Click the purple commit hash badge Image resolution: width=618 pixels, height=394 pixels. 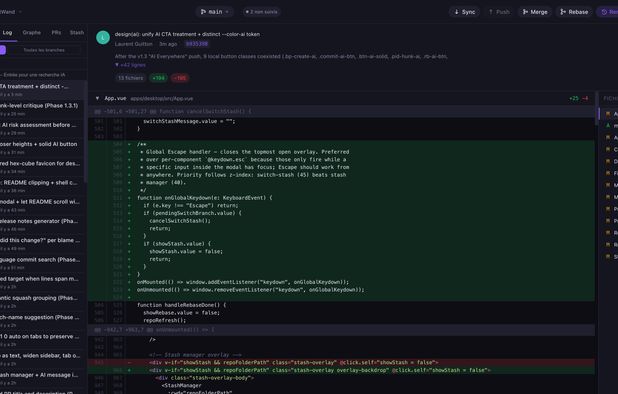(x=197, y=44)
